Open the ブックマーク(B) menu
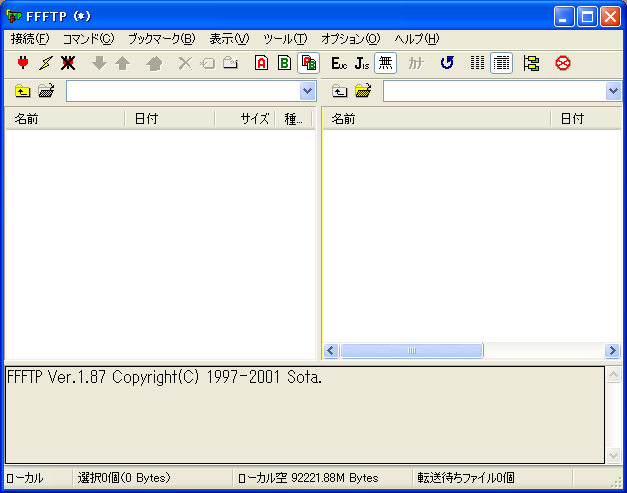The width and height of the screenshot is (627, 493). (x=162, y=39)
